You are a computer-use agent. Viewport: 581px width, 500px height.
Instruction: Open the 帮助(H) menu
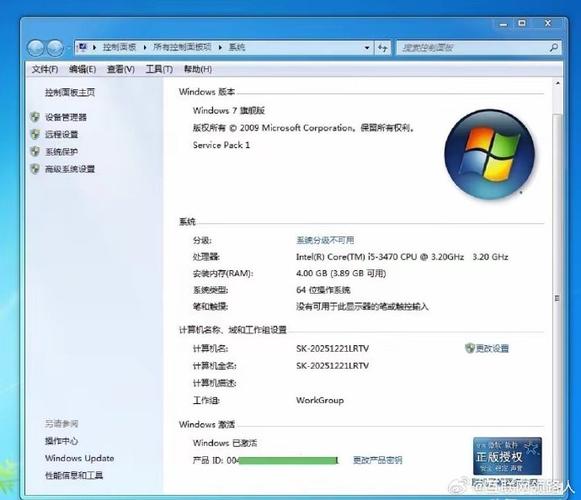pyautogui.click(x=198, y=69)
